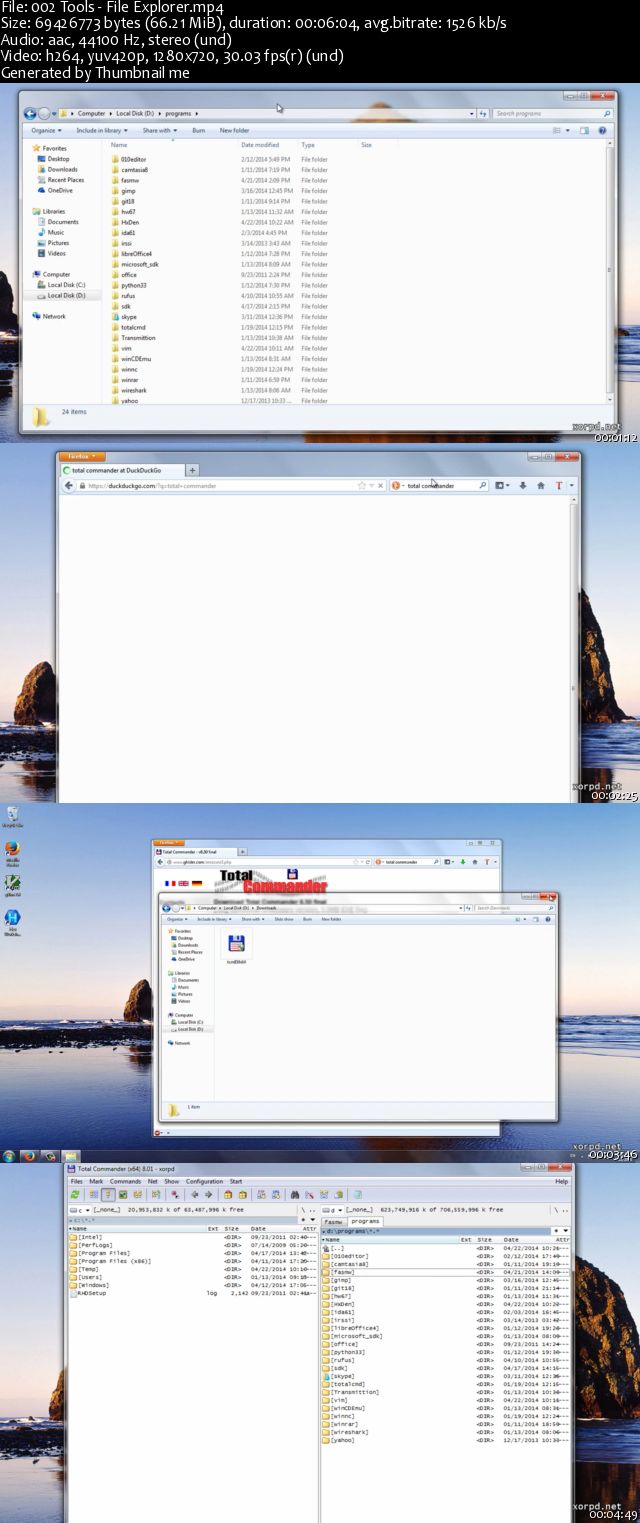Click the Forward arrow in Total Commander toolbar
640x1523 pixels.
[208, 1194]
